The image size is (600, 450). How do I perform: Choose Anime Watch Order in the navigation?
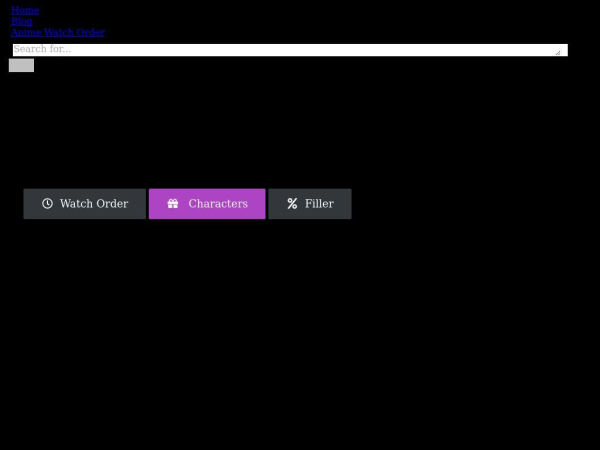[58, 32]
